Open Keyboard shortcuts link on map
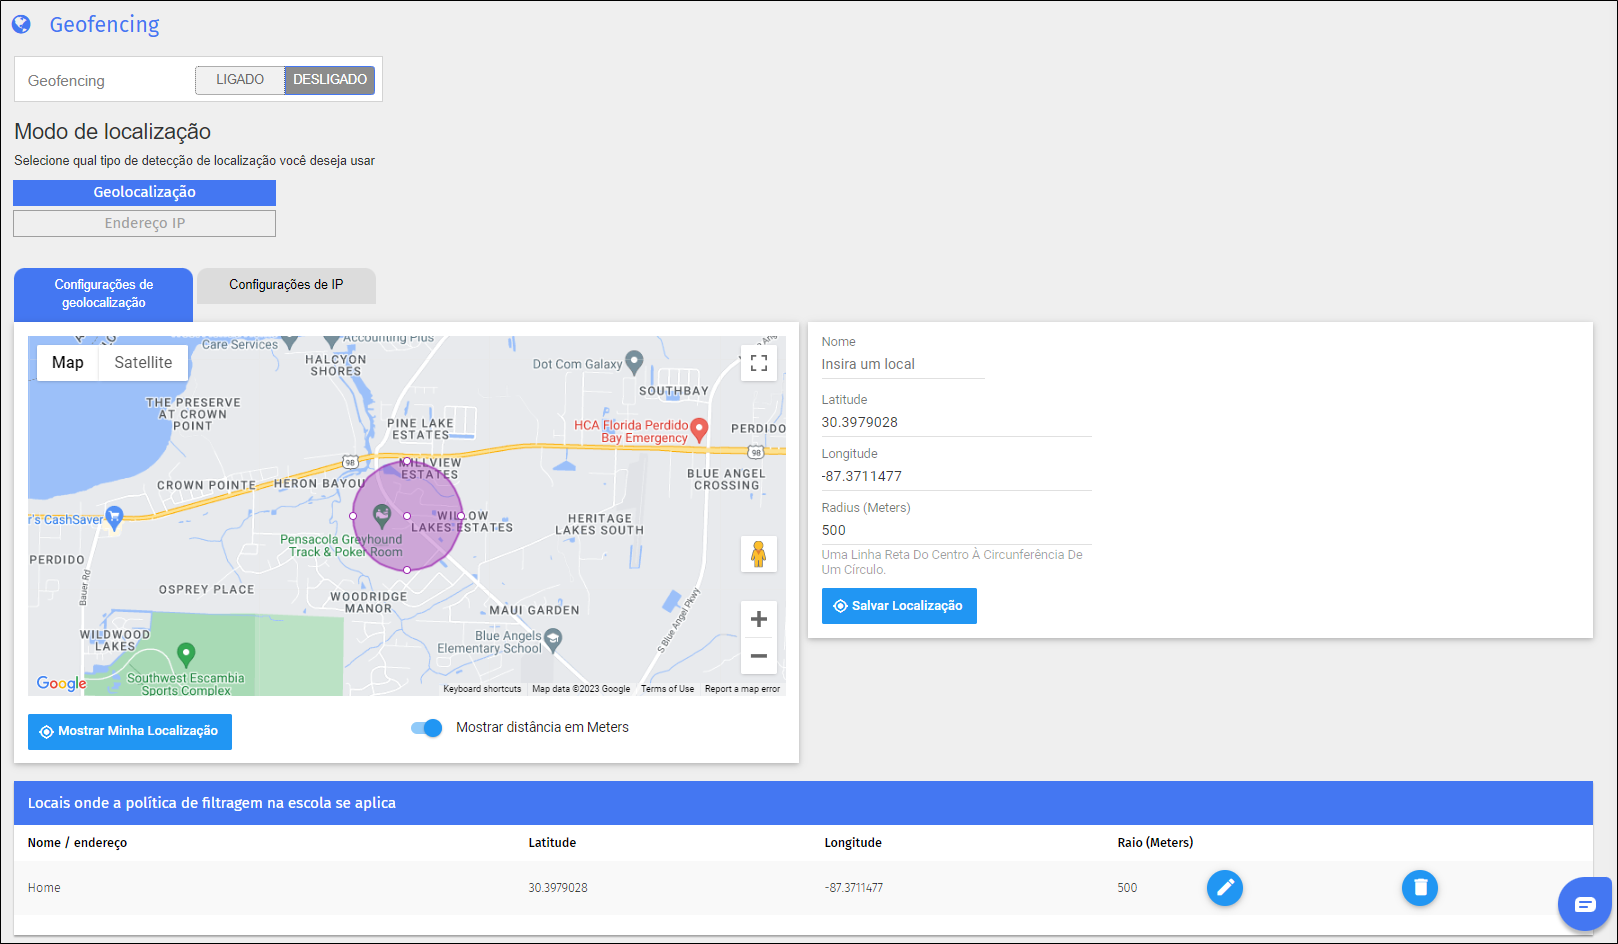1618x944 pixels. click(x=482, y=689)
